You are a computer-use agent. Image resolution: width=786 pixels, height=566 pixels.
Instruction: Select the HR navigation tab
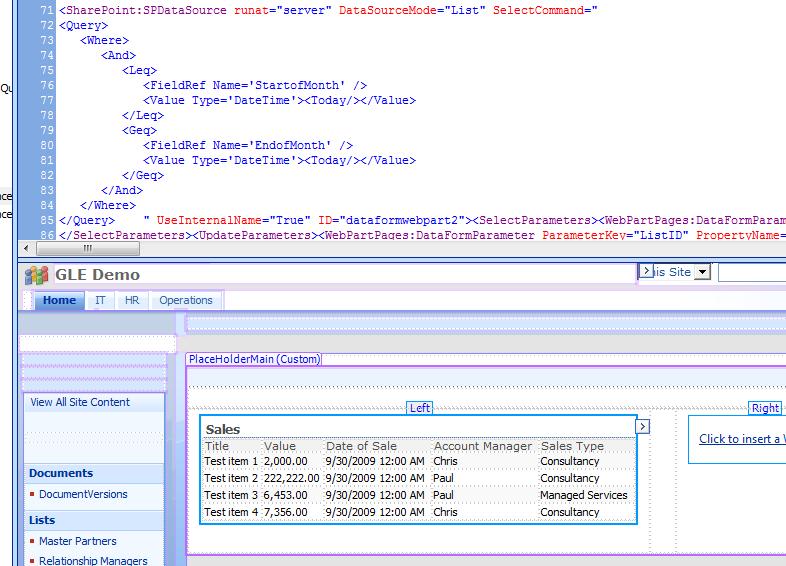[x=132, y=300]
